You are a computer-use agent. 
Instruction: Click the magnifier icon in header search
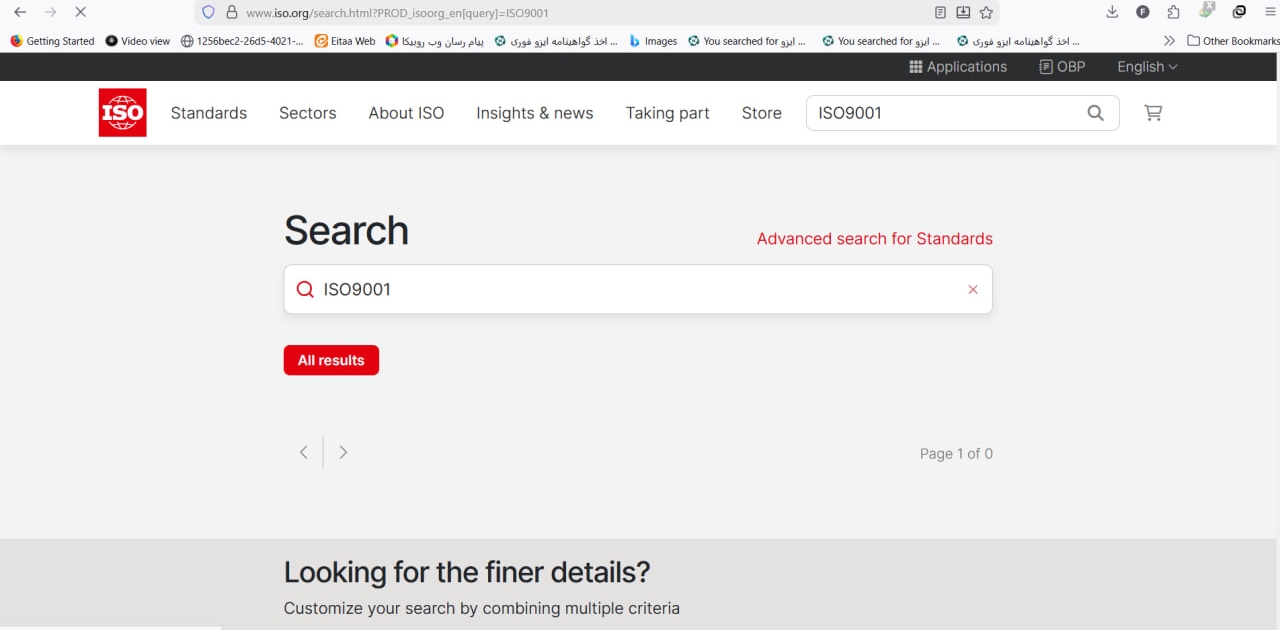pos(1095,113)
